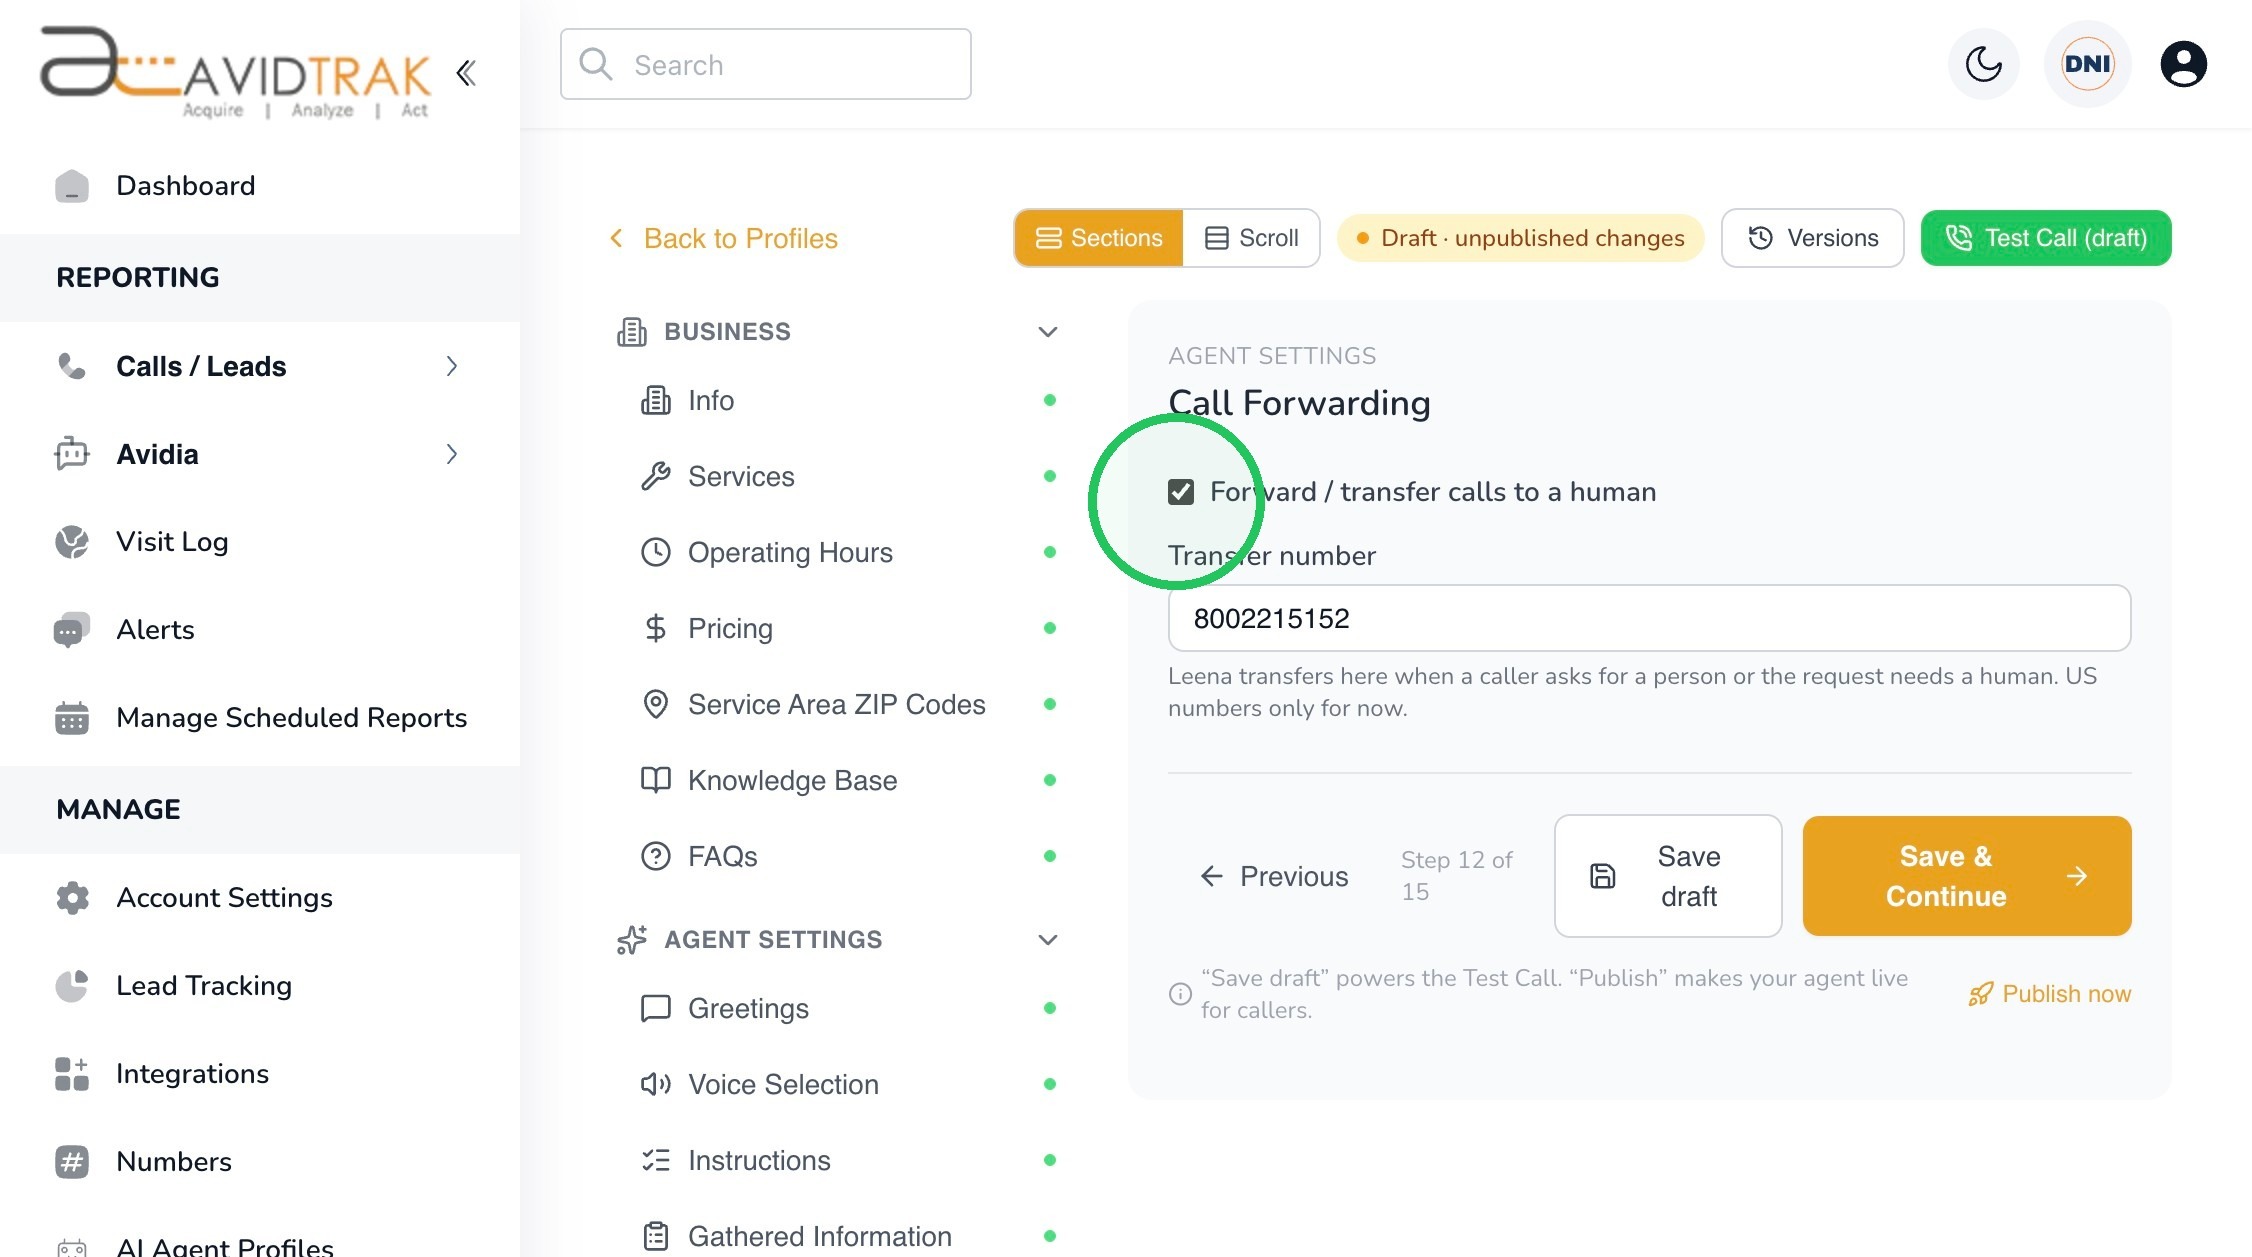
Task: Collapse the AGENT SETTINGS section chevron
Action: coord(1048,940)
